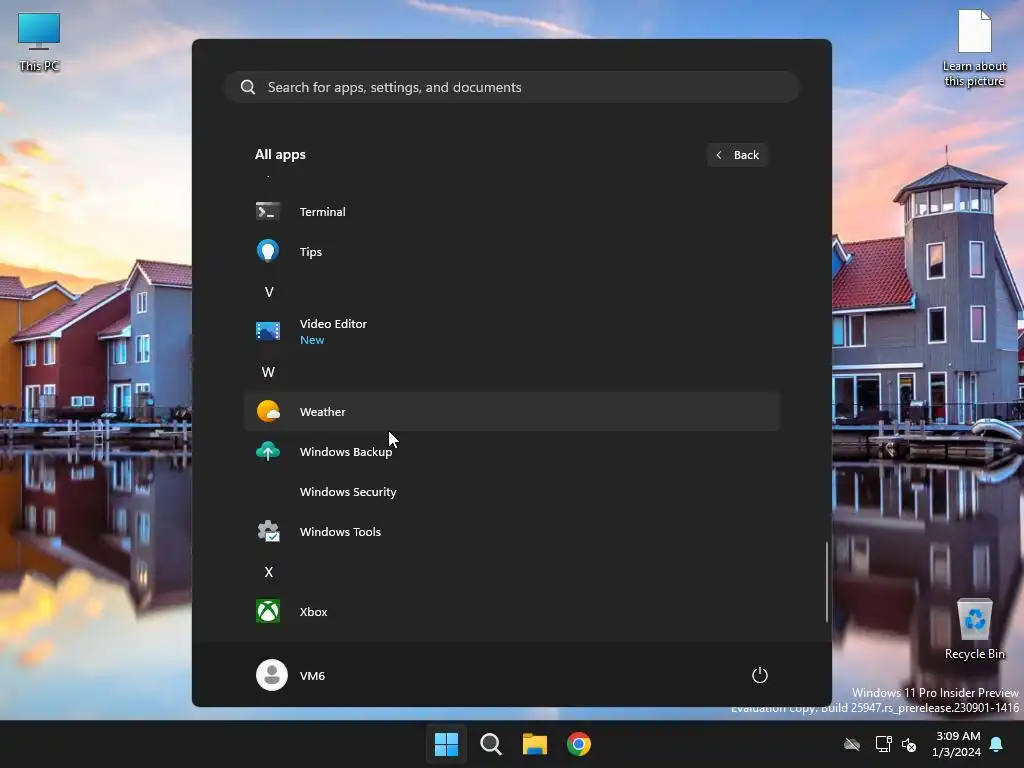Image resolution: width=1024 pixels, height=768 pixels.
Task: Open File Explorer from the taskbar
Action: click(x=534, y=744)
